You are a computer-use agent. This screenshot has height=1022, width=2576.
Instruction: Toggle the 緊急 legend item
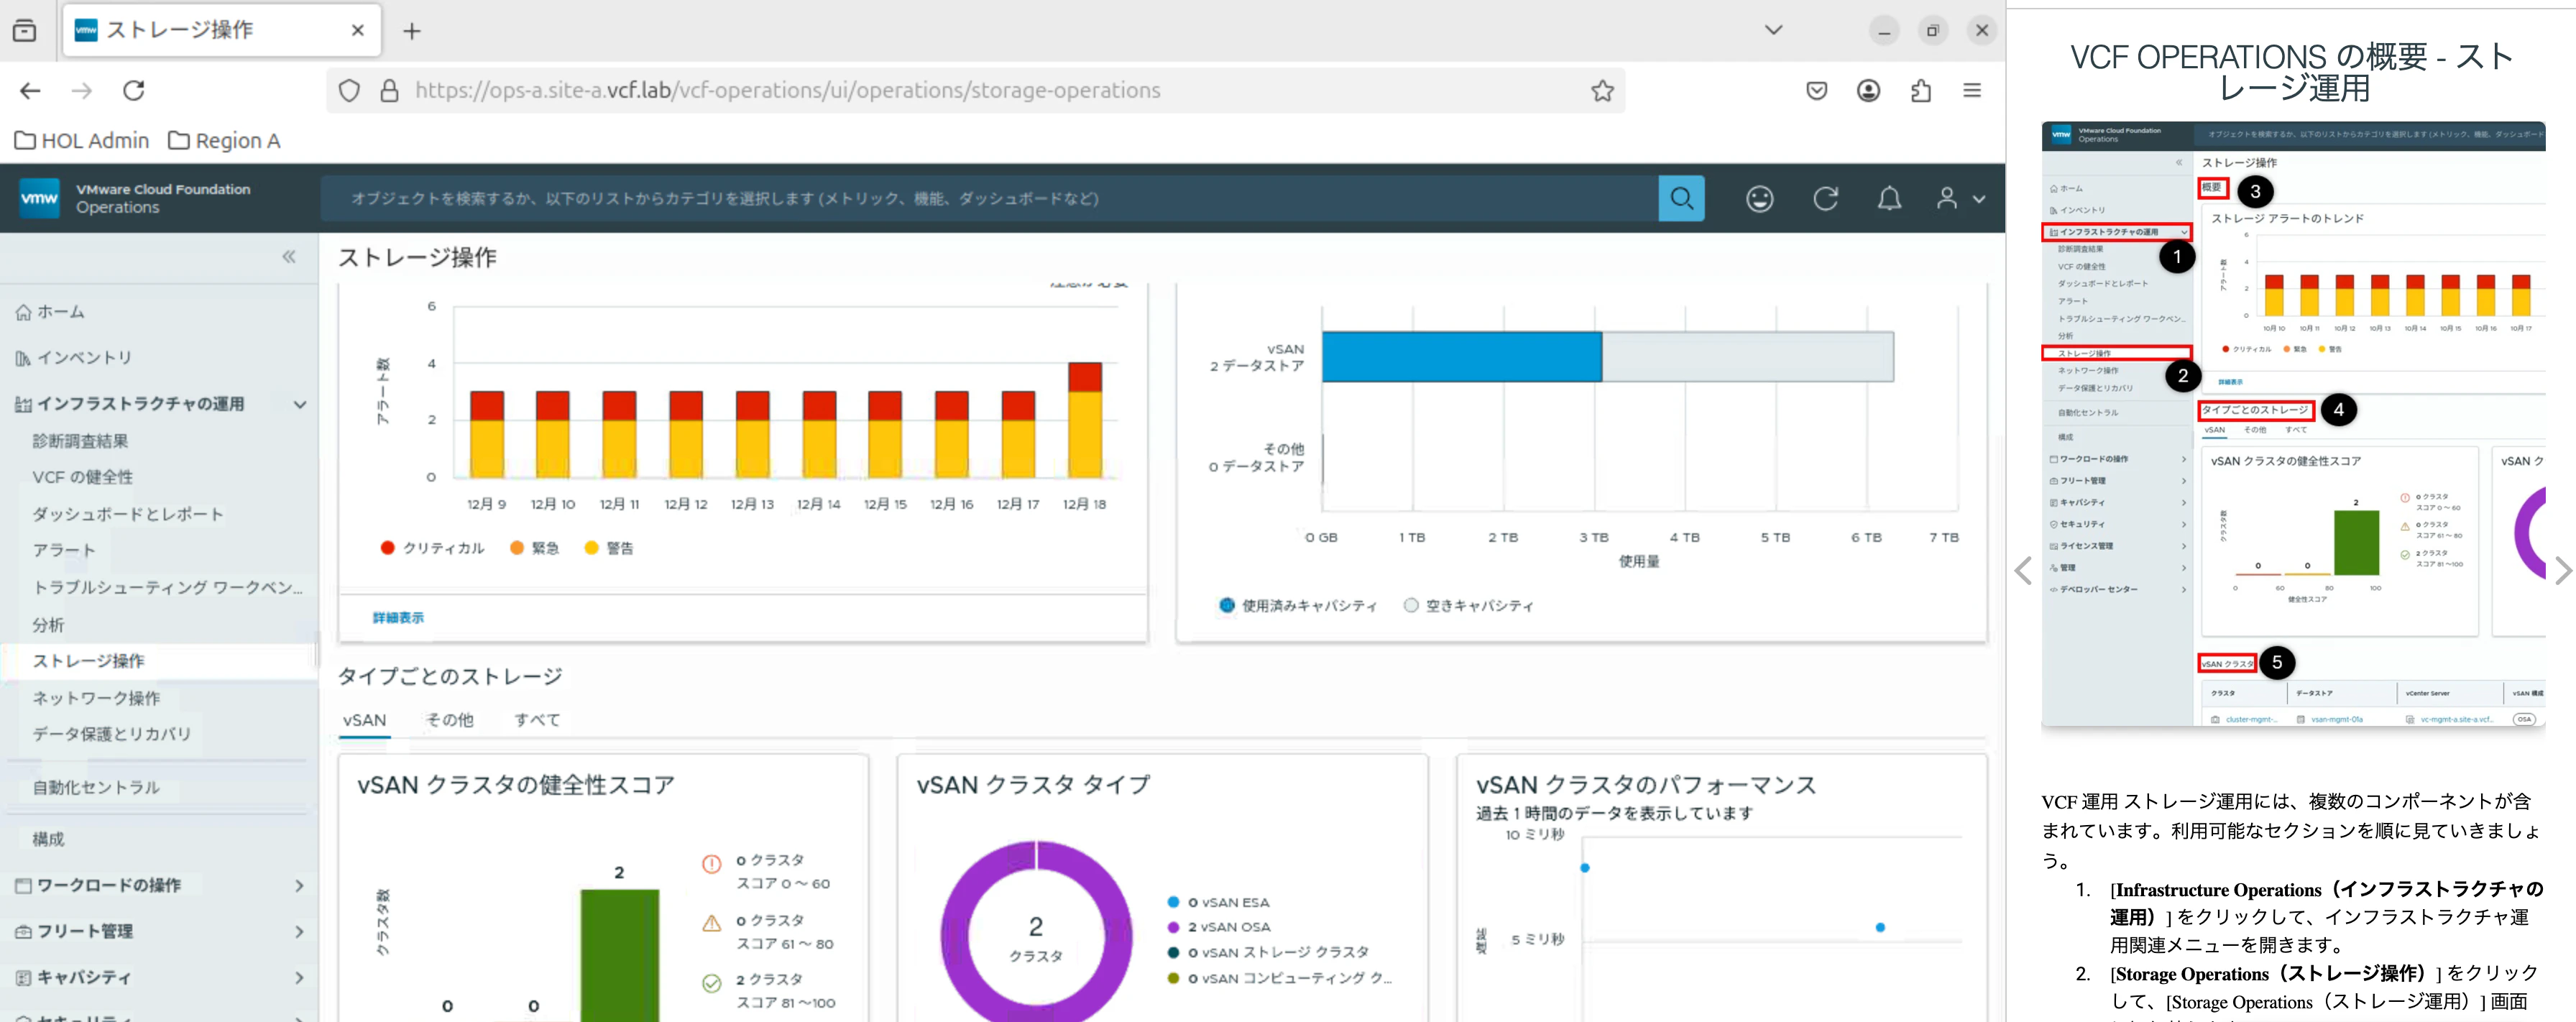[x=534, y=548]
